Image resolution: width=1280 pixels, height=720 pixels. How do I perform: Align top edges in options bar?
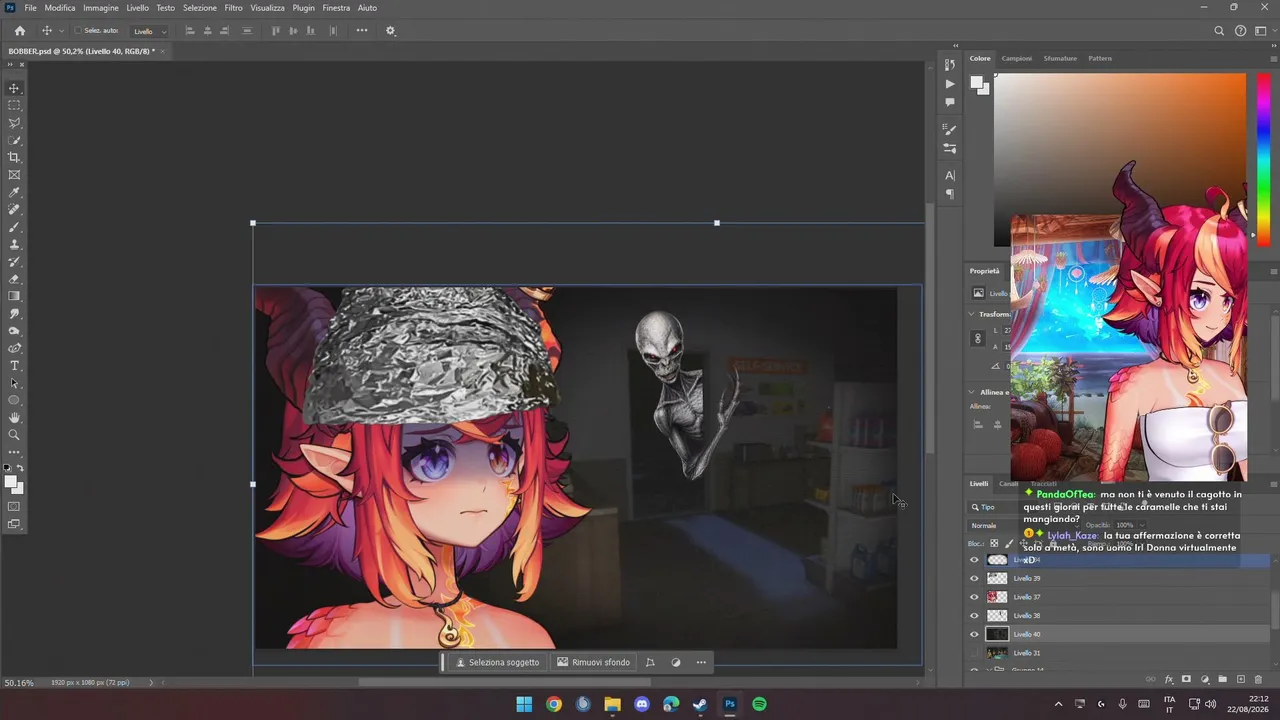point(276,31)
